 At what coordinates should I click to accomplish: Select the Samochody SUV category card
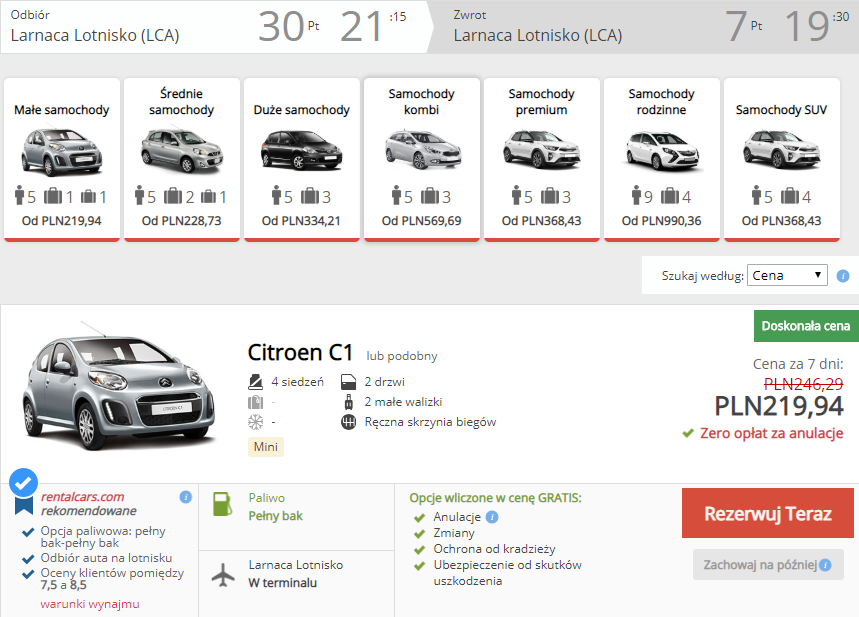pyautogui.click(x=782, y=159)
